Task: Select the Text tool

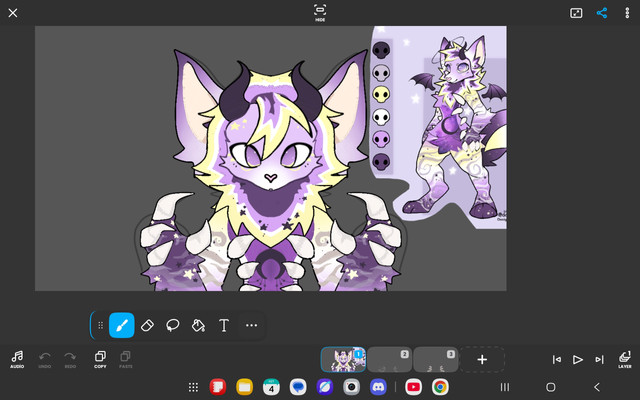Action: 224,325
